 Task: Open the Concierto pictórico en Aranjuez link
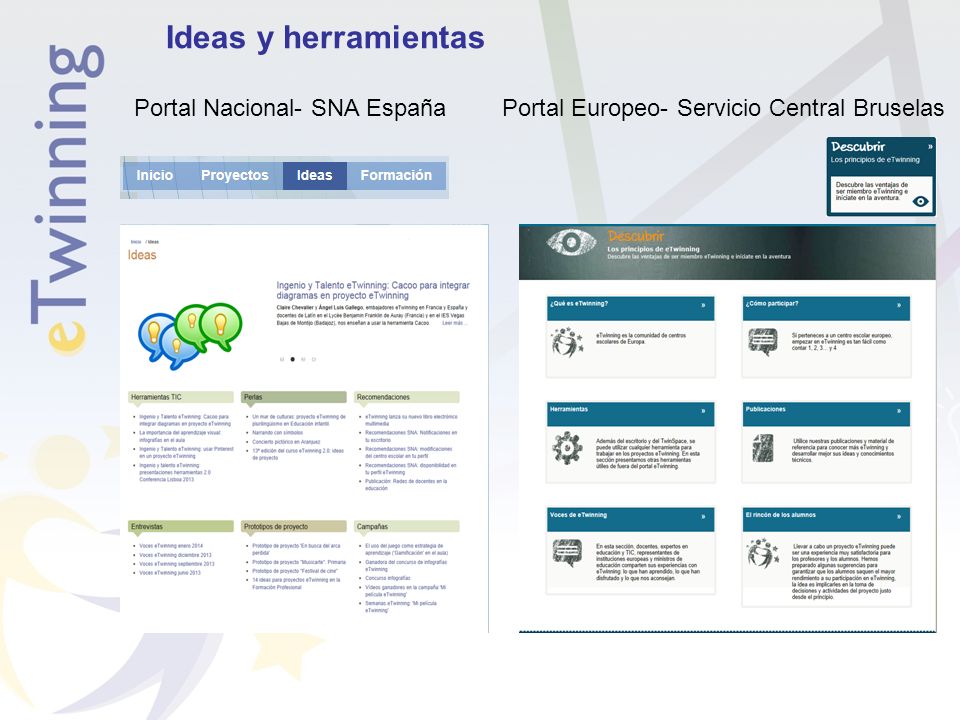286,441
